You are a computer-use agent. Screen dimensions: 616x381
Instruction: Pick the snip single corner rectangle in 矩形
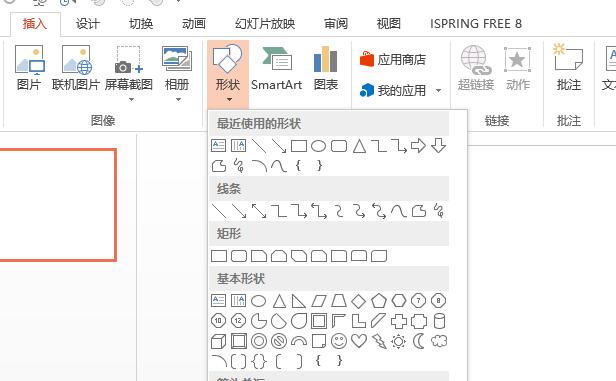pos(259,256)
